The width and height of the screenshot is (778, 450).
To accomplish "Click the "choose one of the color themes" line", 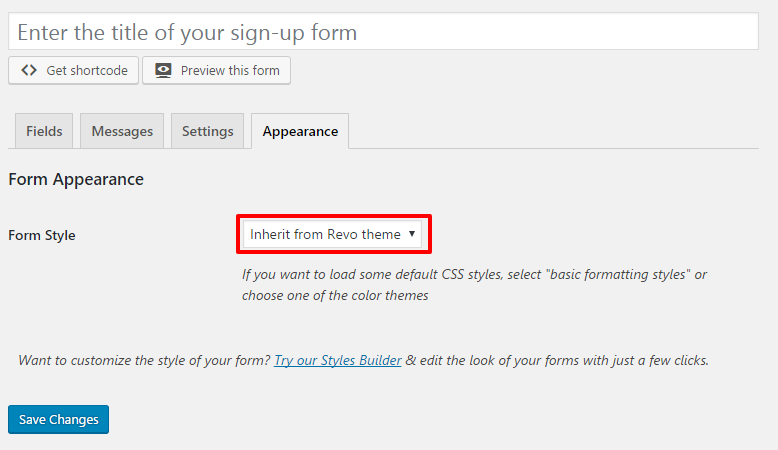I will point(335,295).
